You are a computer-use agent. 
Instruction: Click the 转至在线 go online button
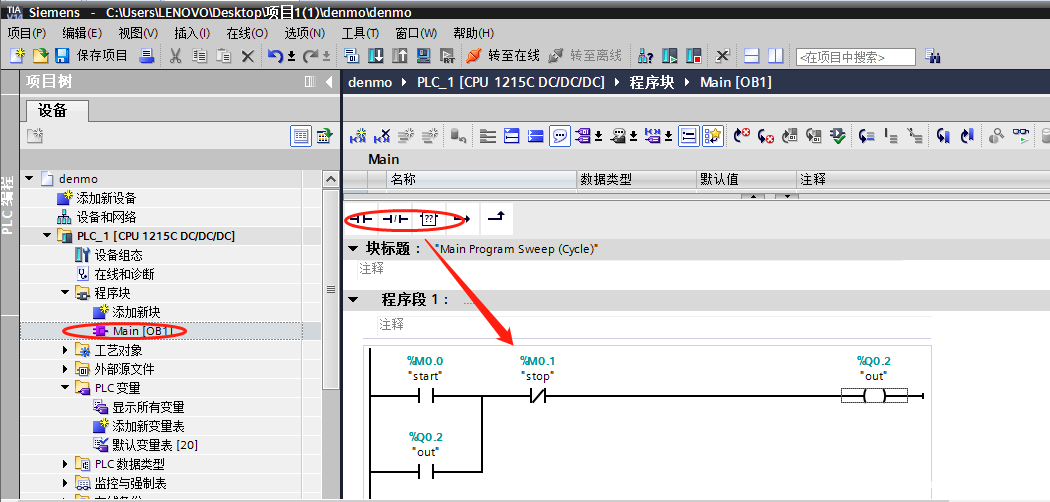point(503,55)
